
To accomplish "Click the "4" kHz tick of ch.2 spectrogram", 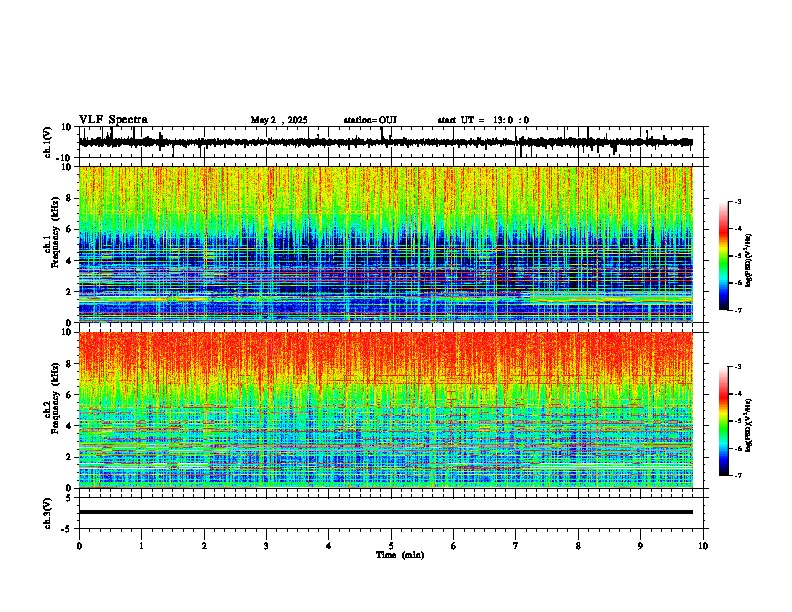I will pyautogui.click(x=69, y=426).
